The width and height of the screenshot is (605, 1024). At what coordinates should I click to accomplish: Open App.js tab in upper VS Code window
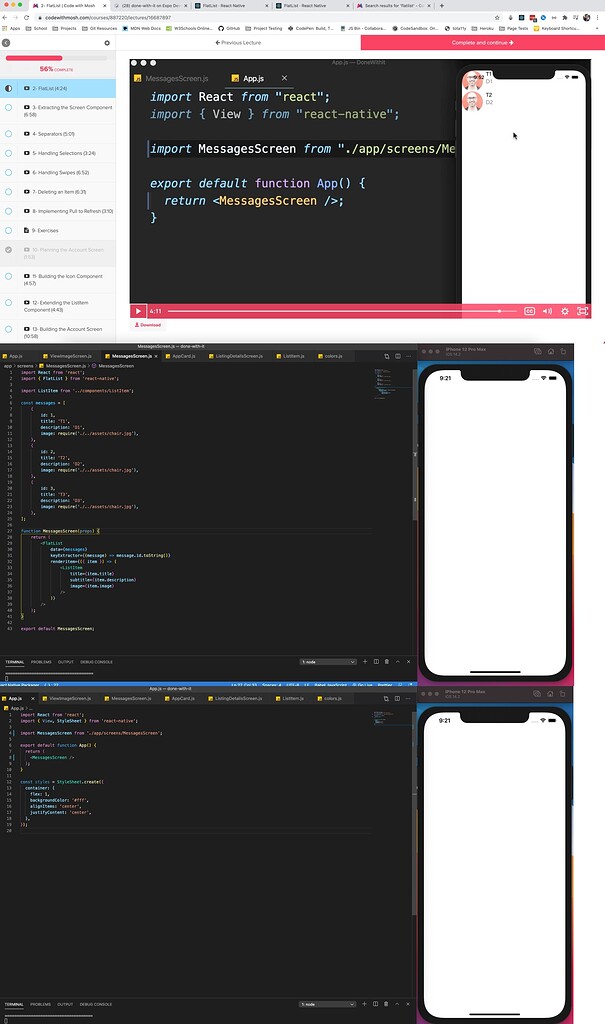click(13, 357)
